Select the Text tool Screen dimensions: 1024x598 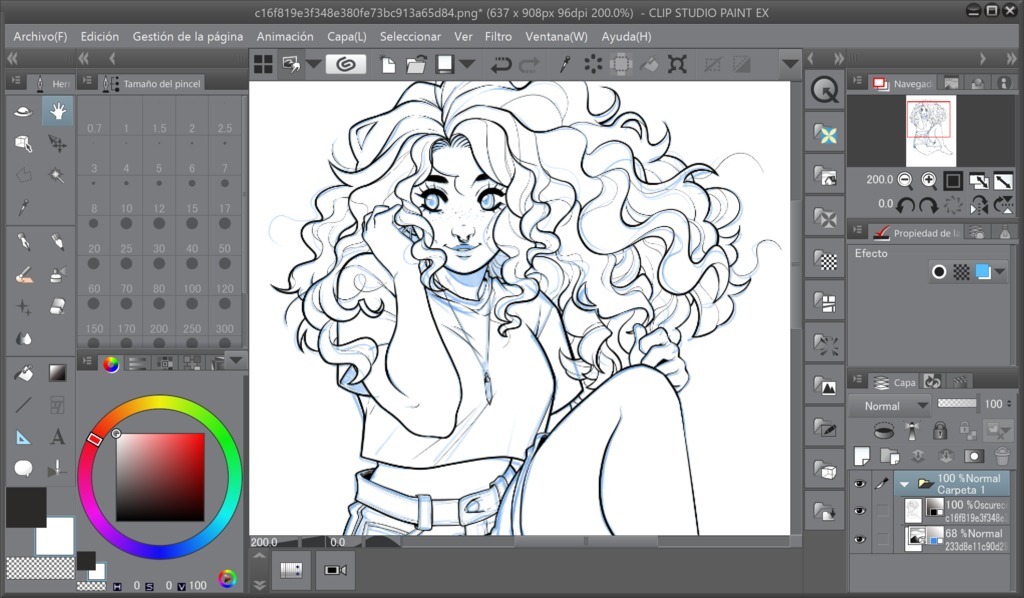pos(57,437)
